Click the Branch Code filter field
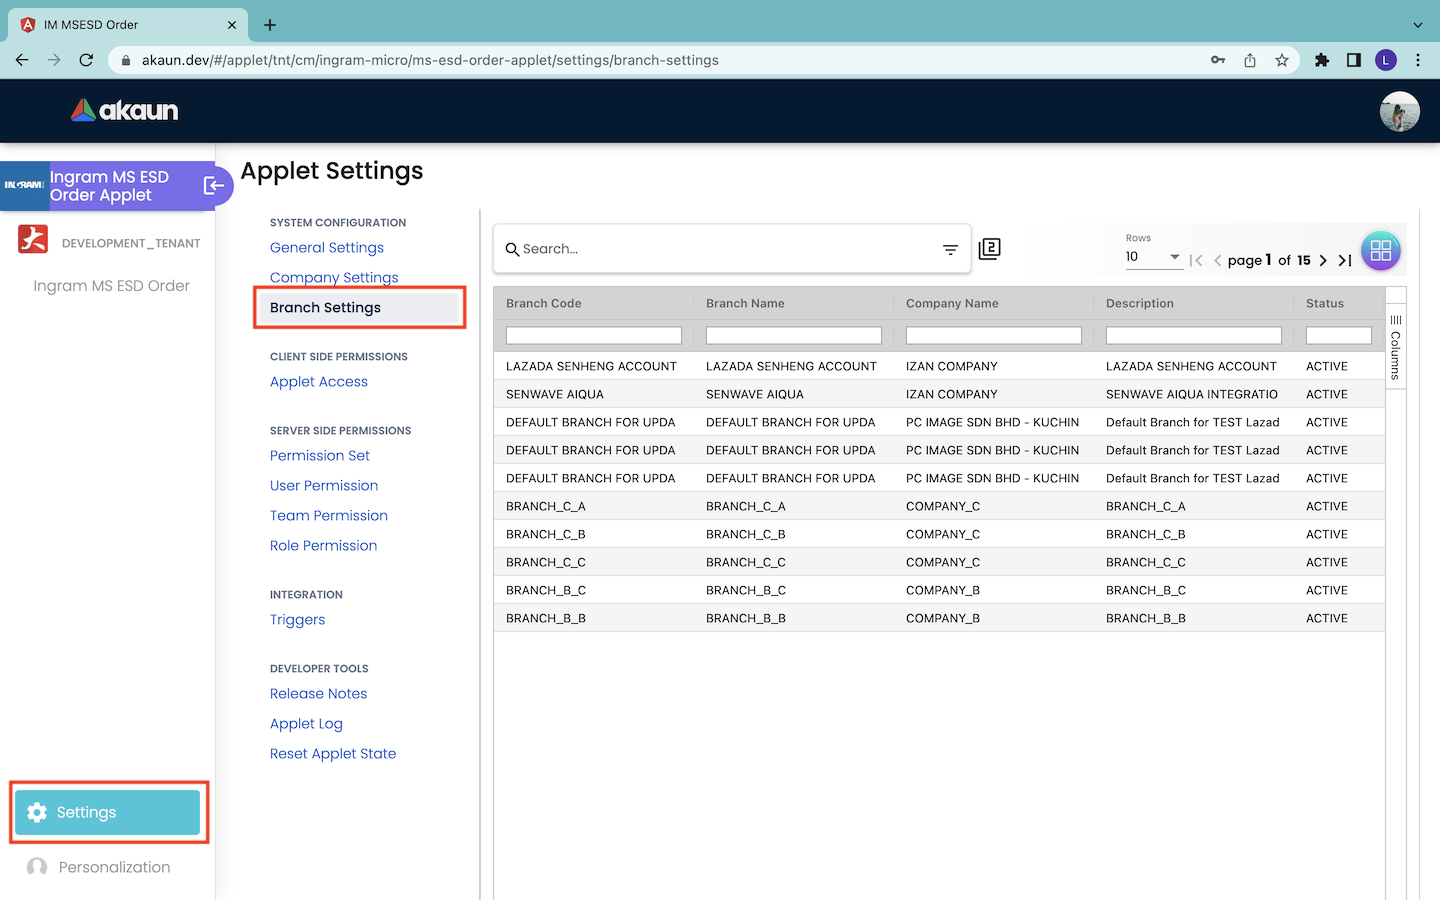The image size is (1440, 900). 593,336
